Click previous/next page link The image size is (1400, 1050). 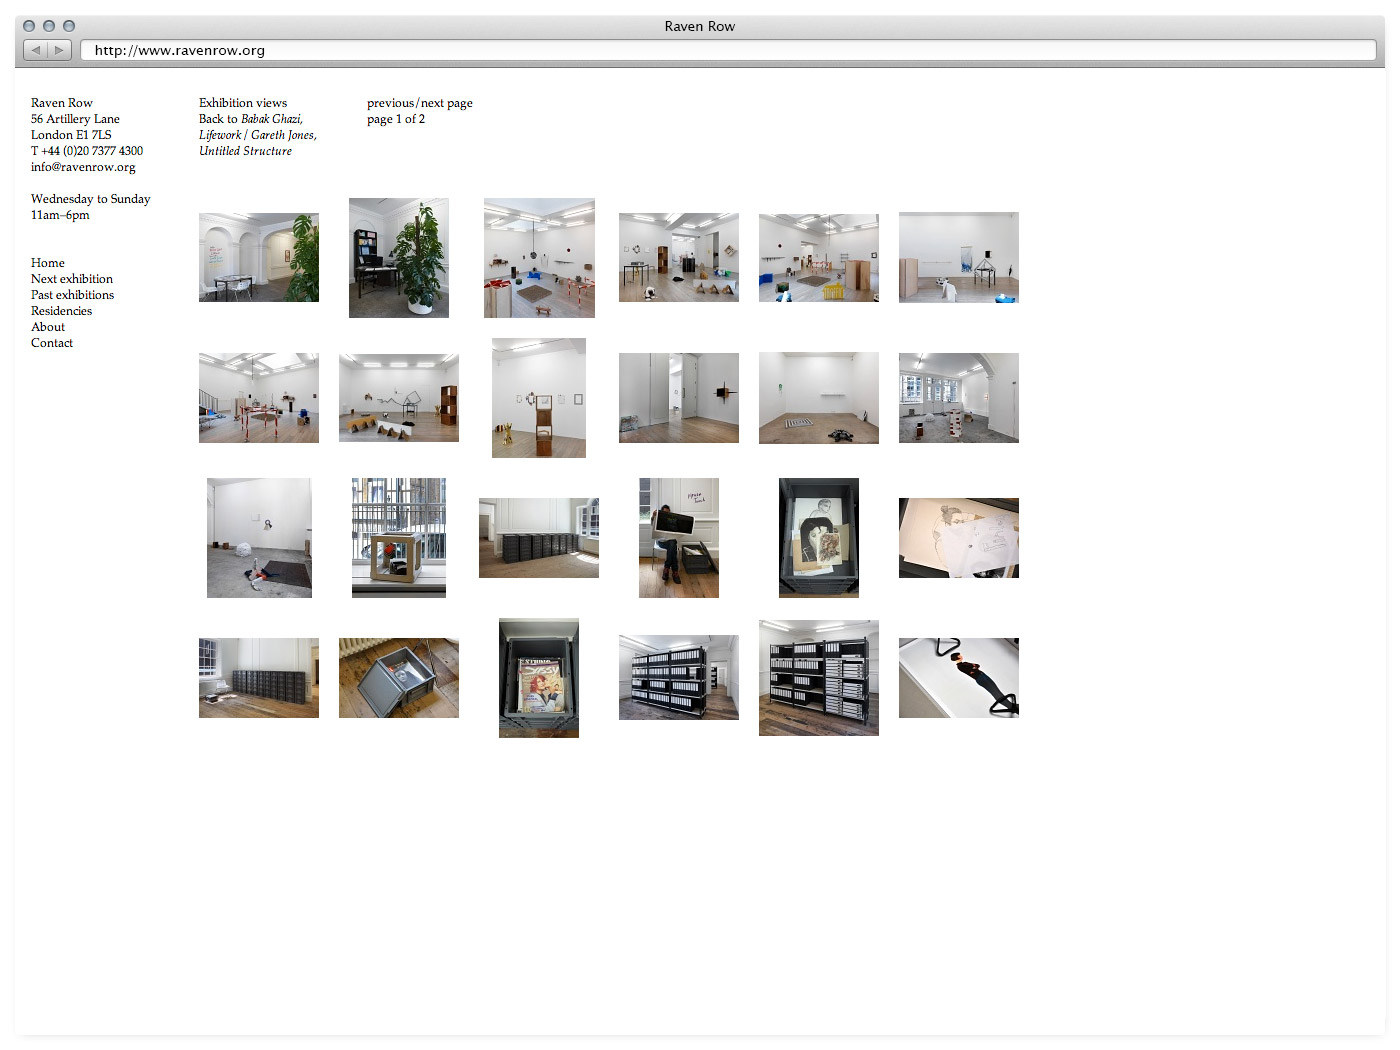419,103
